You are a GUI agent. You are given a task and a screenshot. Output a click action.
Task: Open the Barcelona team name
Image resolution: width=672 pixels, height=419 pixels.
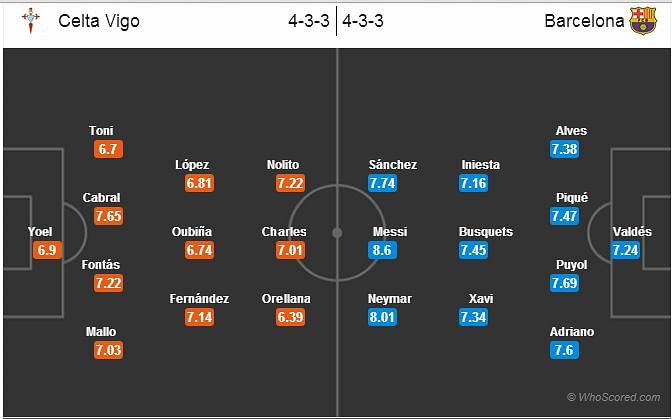pos(584,21)
